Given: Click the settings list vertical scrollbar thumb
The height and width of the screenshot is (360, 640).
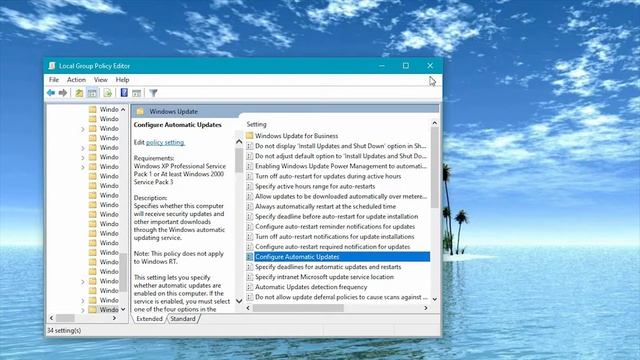Looking at the screenshot, I should pos(435,167).
